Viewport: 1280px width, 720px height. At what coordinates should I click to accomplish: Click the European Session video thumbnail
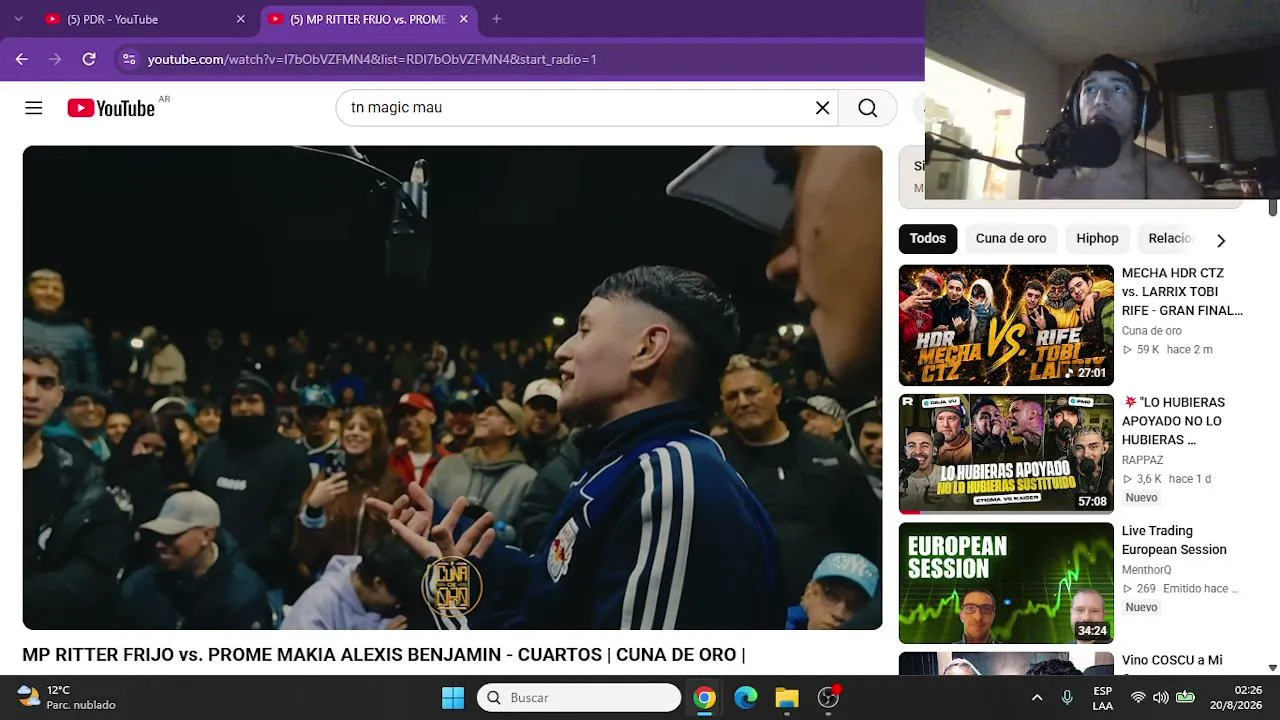(x=1006, y=583)
